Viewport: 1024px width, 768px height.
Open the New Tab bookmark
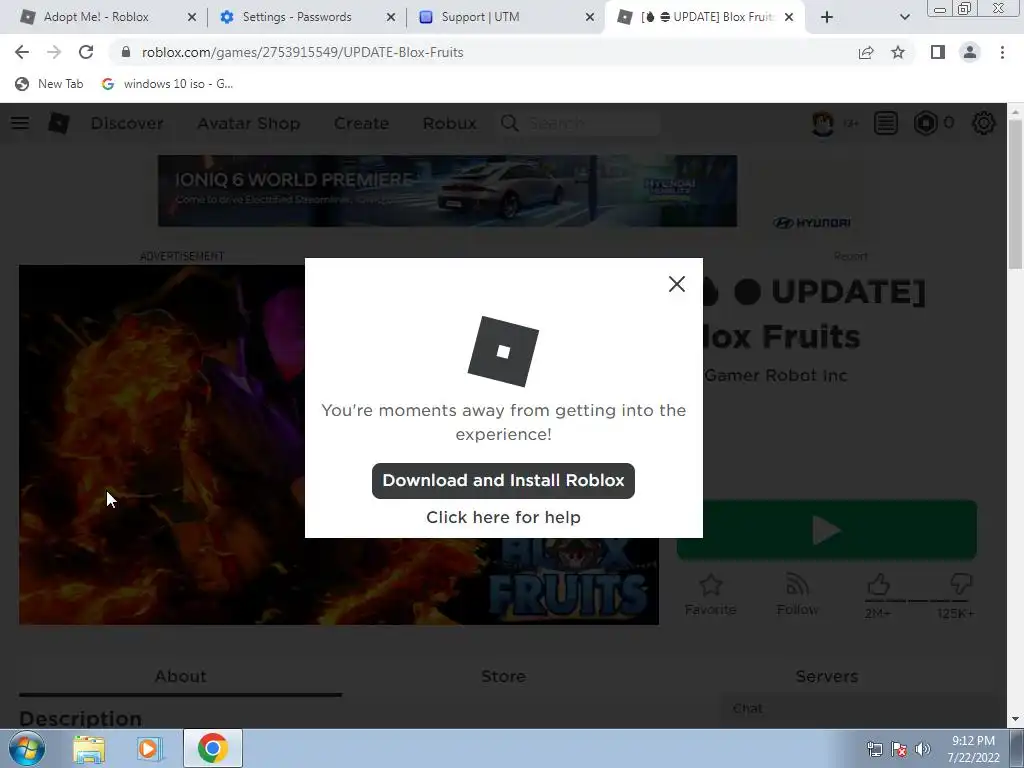[x=50, y=84]
